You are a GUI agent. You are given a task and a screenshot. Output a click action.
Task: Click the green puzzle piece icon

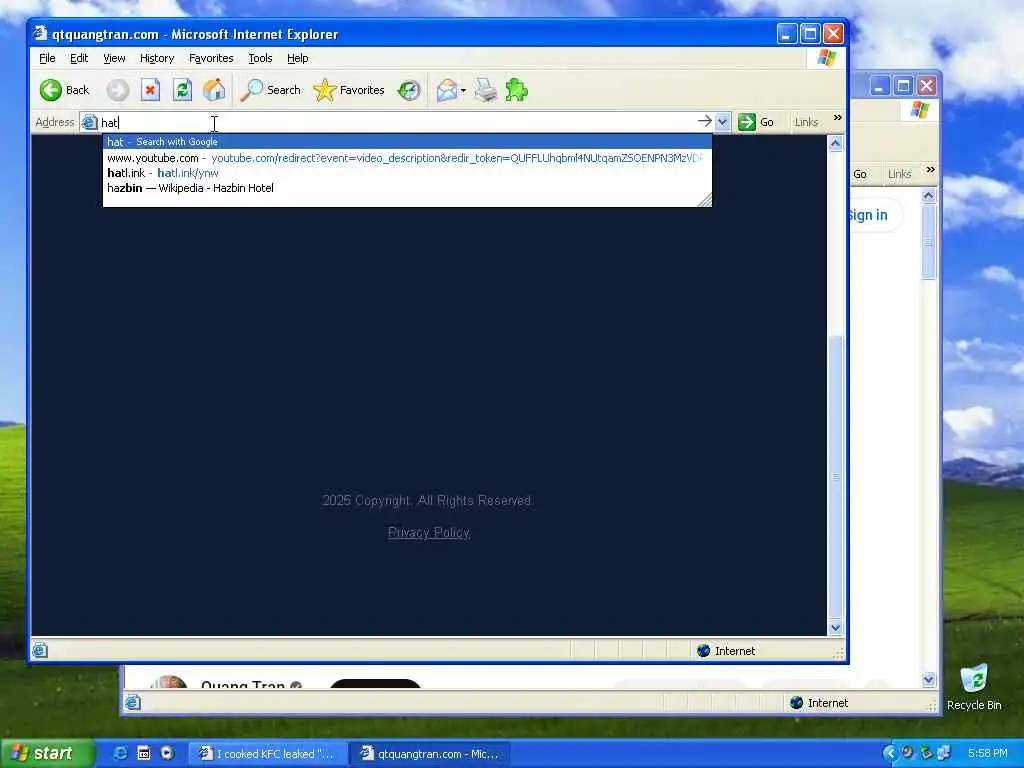517,90
